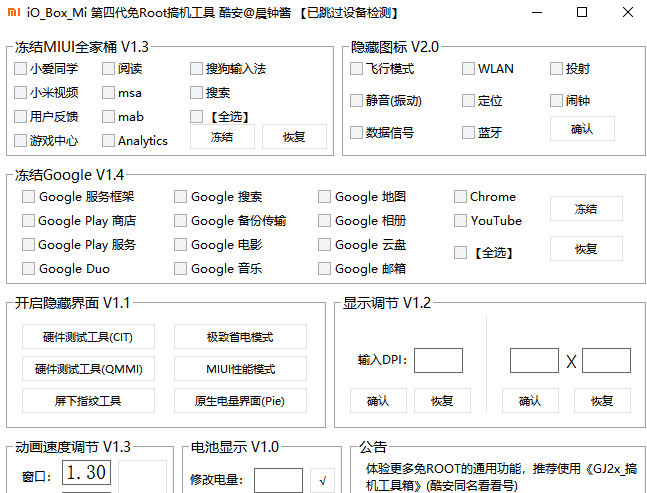
Task: Tick the msa checkbox
Action: [108, 92]
